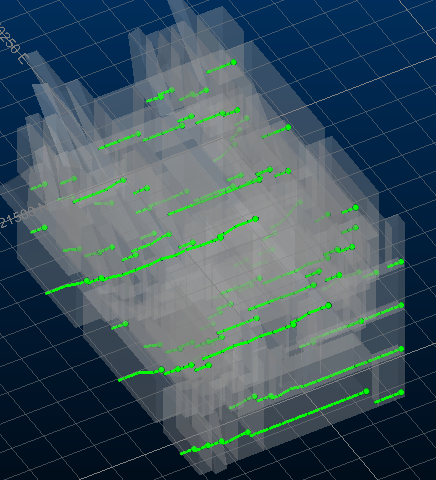Select the right-edge marker of the second-lowest long trace
The height and width of the screenshot is (480, 436).
pyautogui.click(x=401, y=349)
